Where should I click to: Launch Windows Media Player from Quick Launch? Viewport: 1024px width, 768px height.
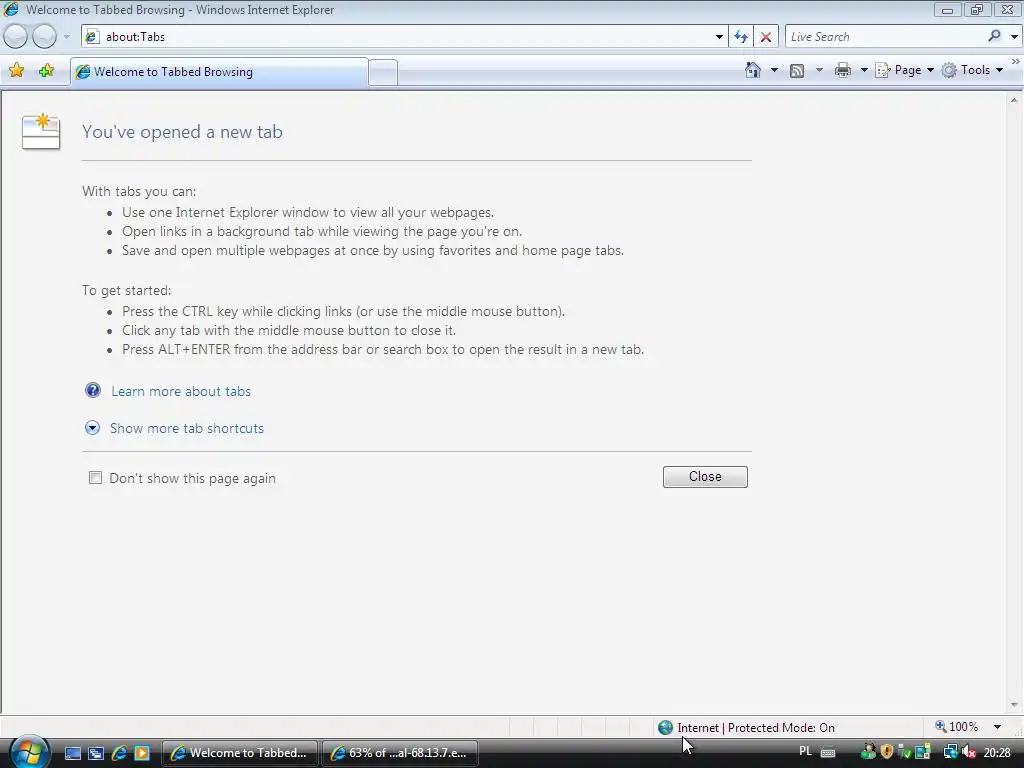coord(142,753)
